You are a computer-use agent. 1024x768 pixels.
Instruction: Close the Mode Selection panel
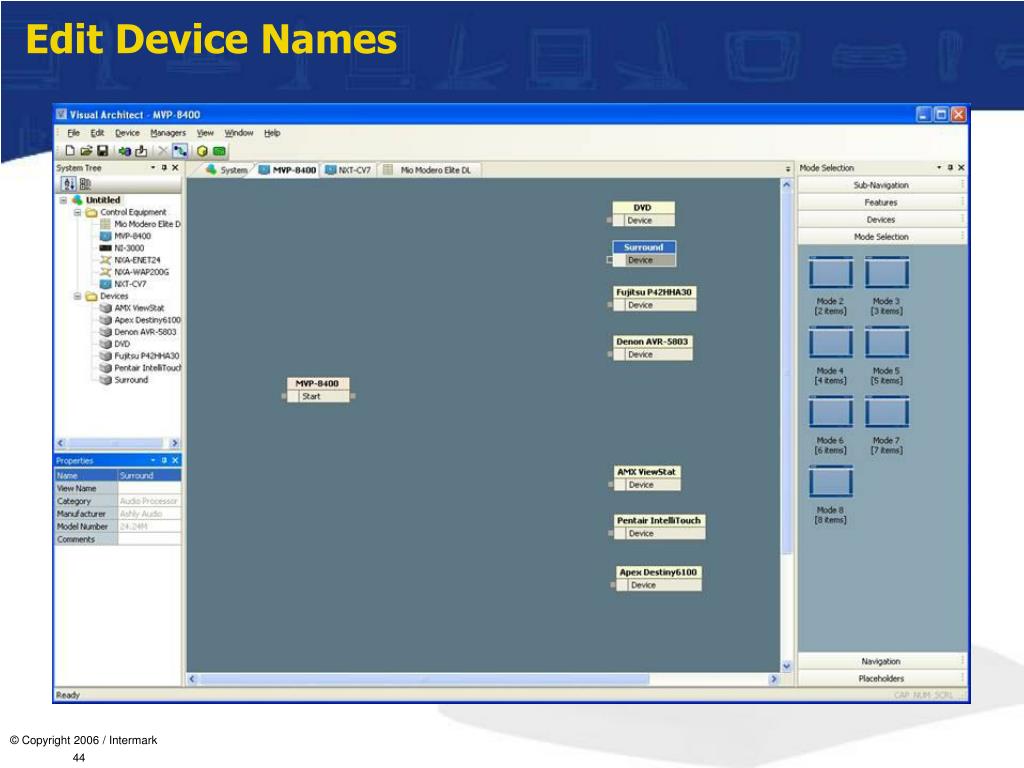pos(961,168)
